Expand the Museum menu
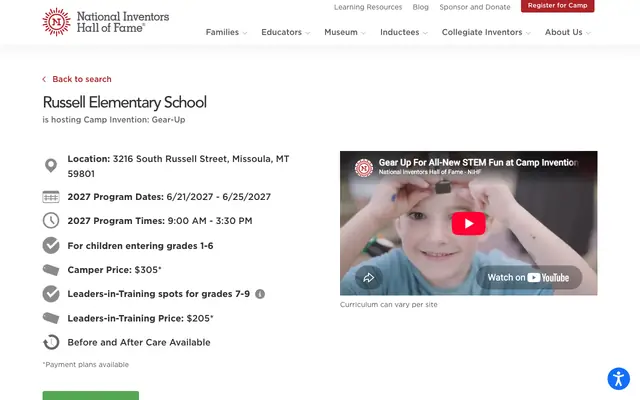This screenshot has height=400, width=640. tap(345, 32)
